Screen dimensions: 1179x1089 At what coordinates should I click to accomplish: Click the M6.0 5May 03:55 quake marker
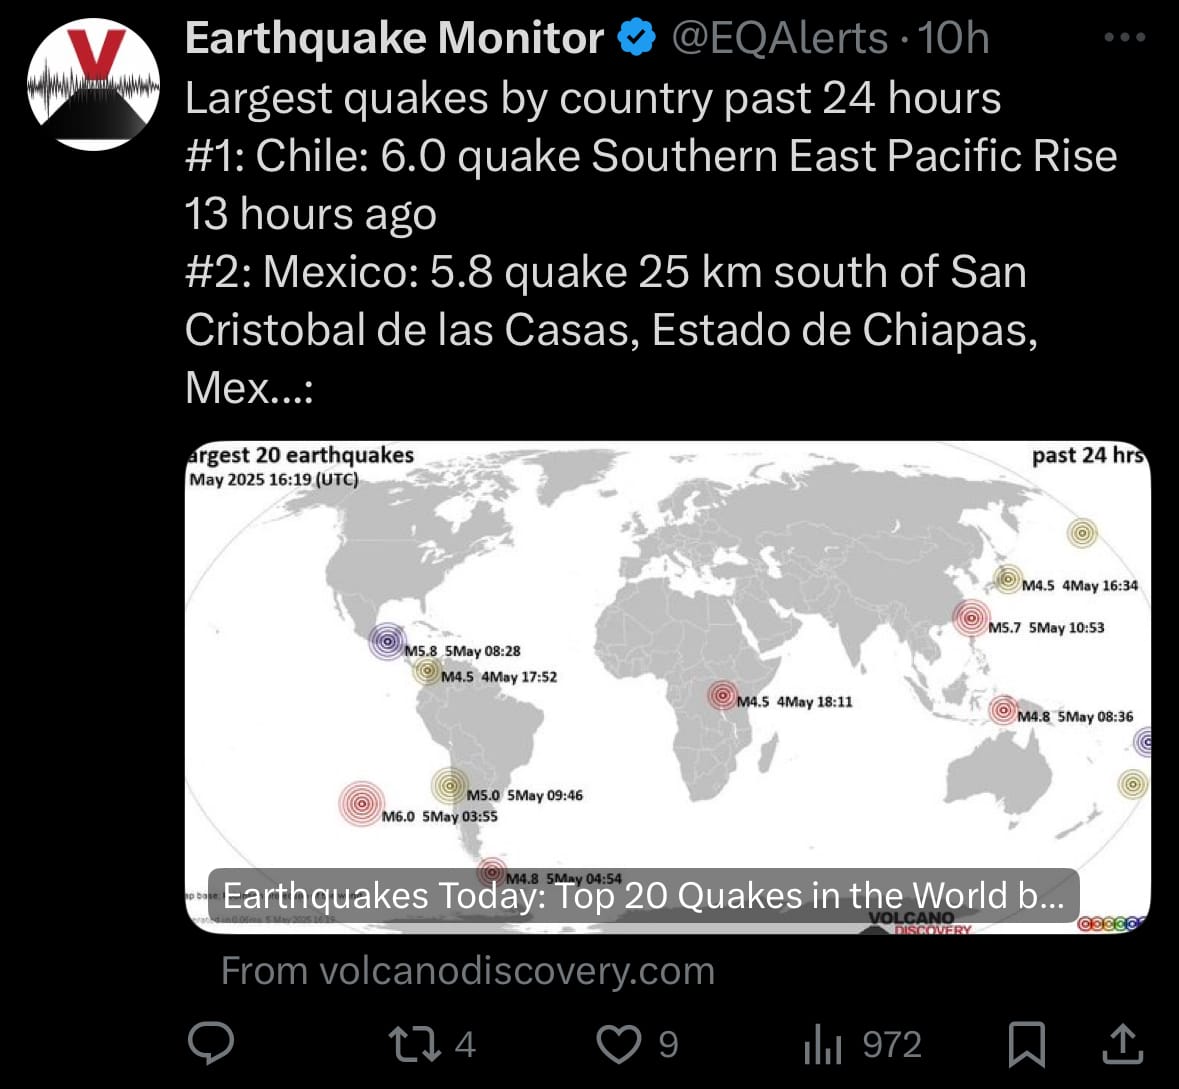(x=362, y=803)
